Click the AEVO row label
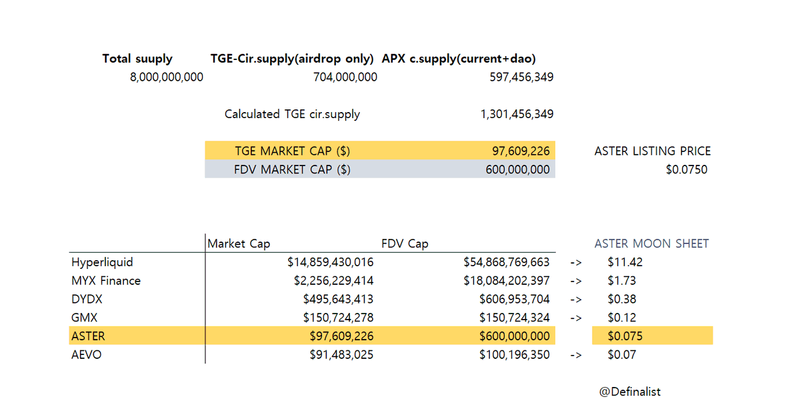 tap(86, 354)
